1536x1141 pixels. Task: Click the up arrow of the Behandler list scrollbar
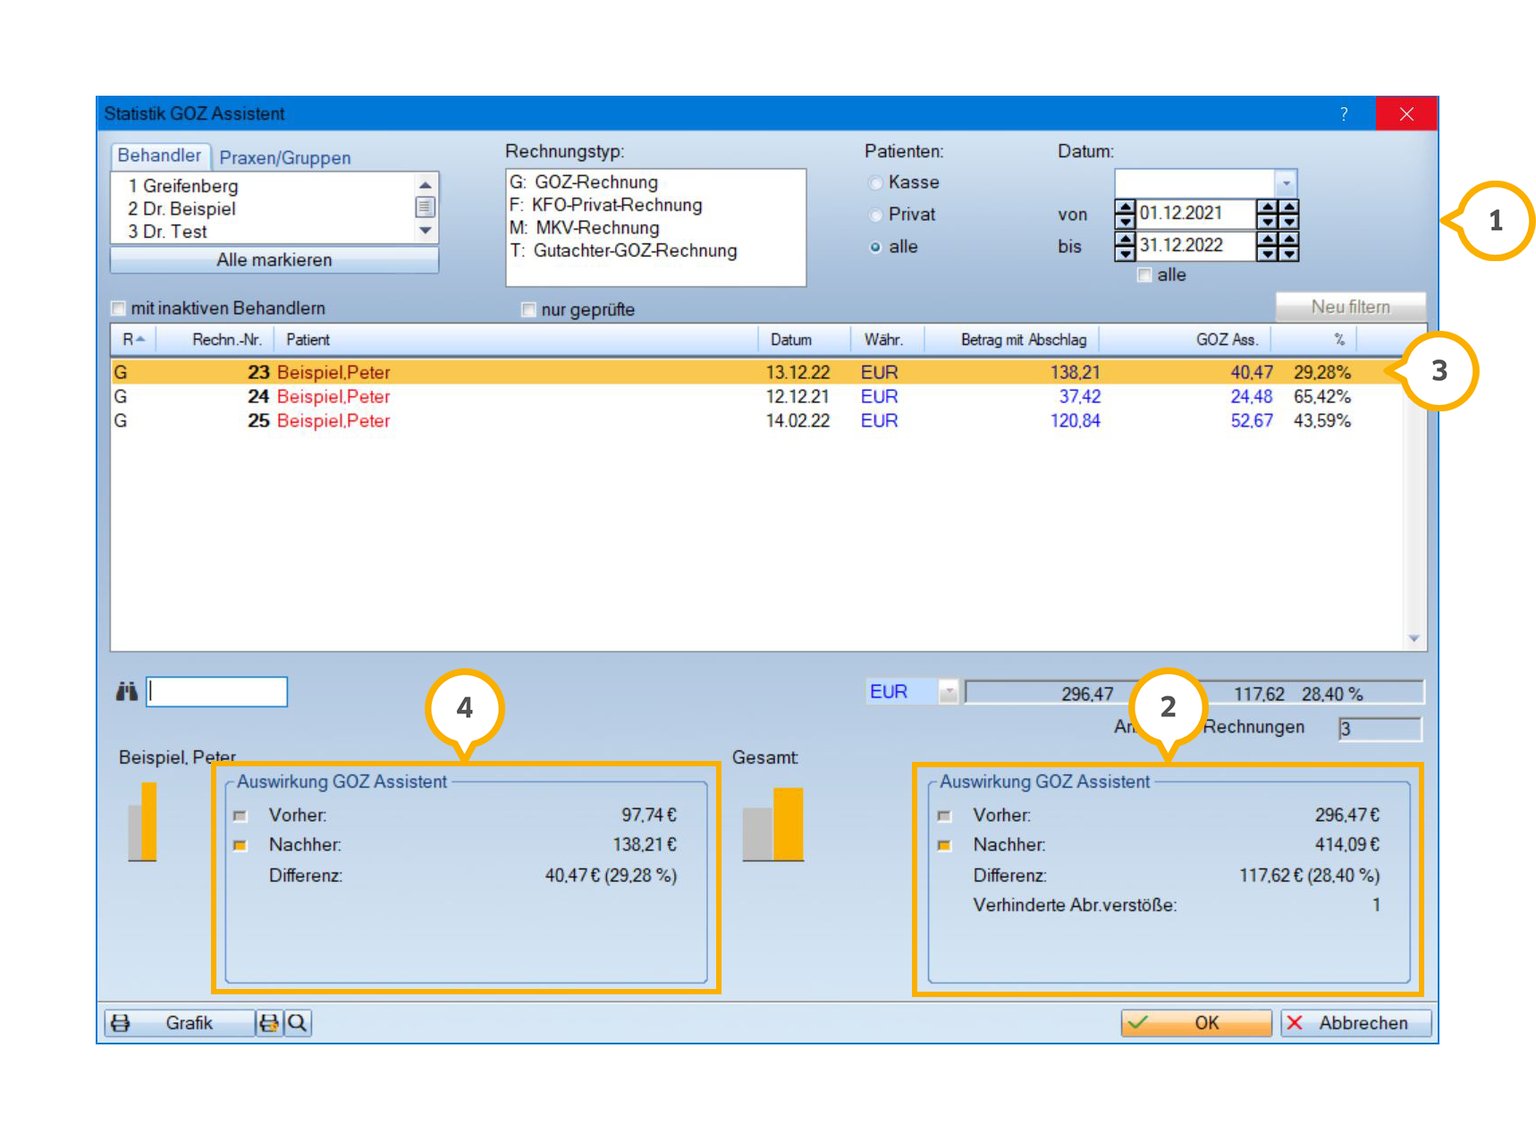coord(425,185)
